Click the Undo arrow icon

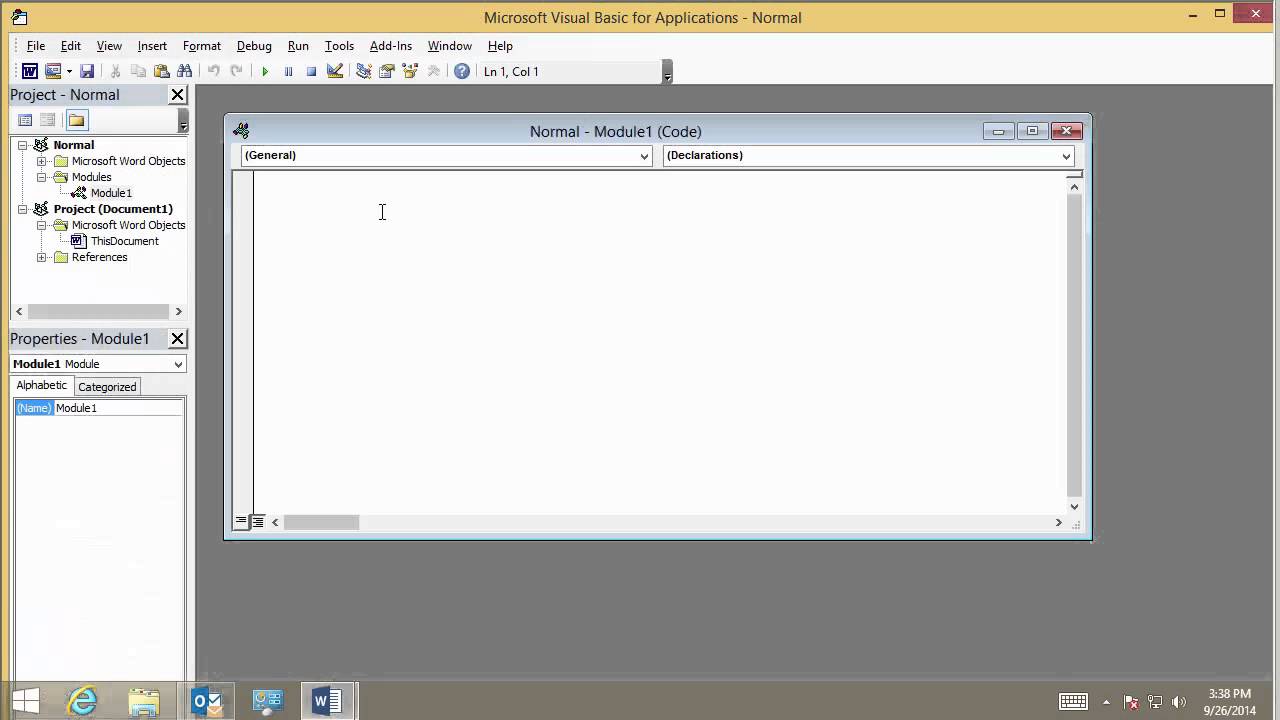point(213,71)
